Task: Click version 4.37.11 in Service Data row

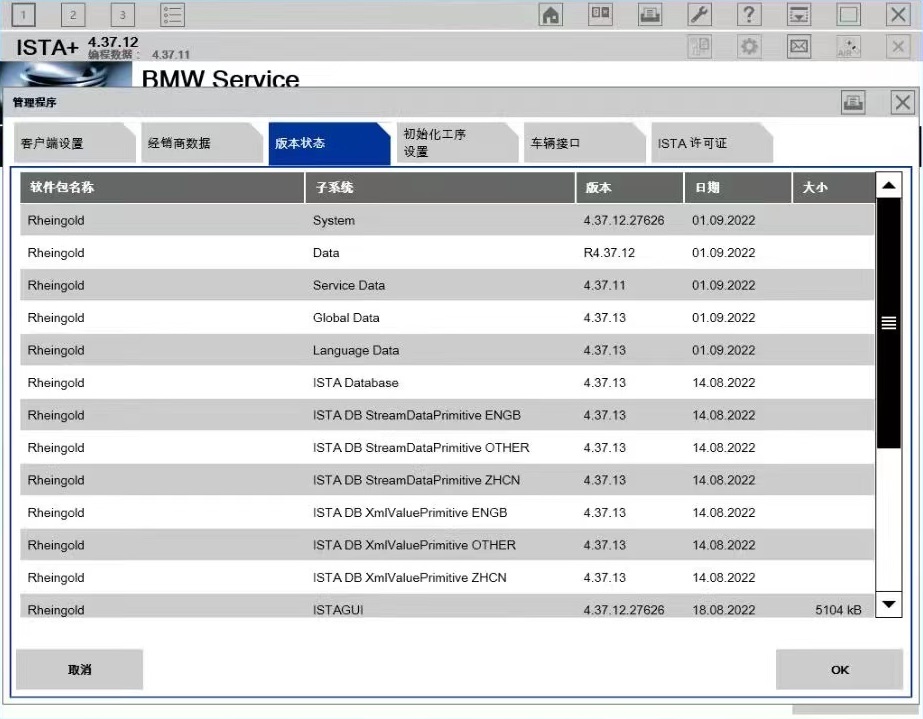Action: 605,285
